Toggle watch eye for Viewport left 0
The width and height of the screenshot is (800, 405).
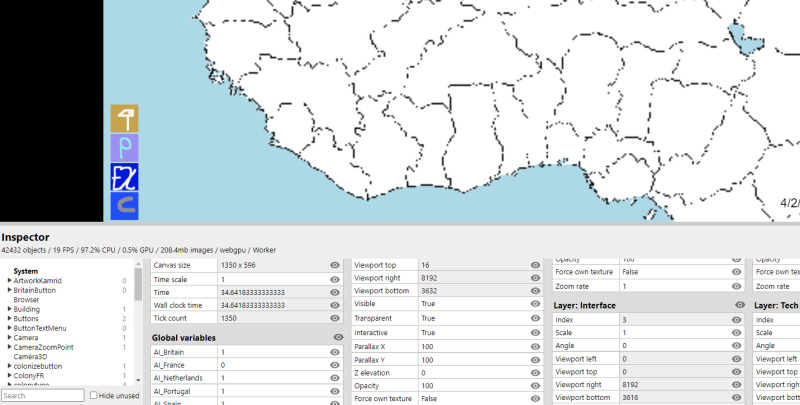tap(736, 359)
